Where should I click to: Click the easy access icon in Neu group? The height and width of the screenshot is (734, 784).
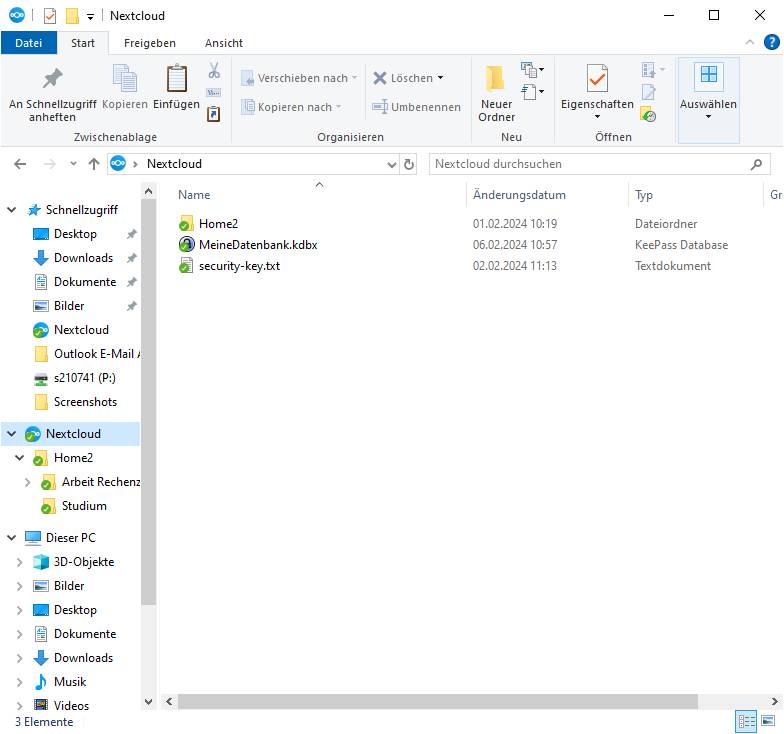[530, 92]
